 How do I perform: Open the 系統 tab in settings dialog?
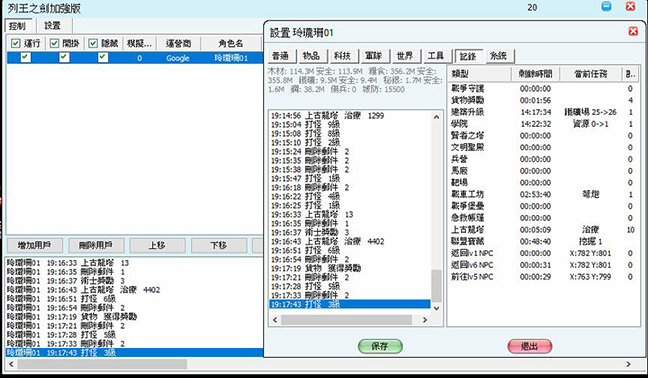499,56
